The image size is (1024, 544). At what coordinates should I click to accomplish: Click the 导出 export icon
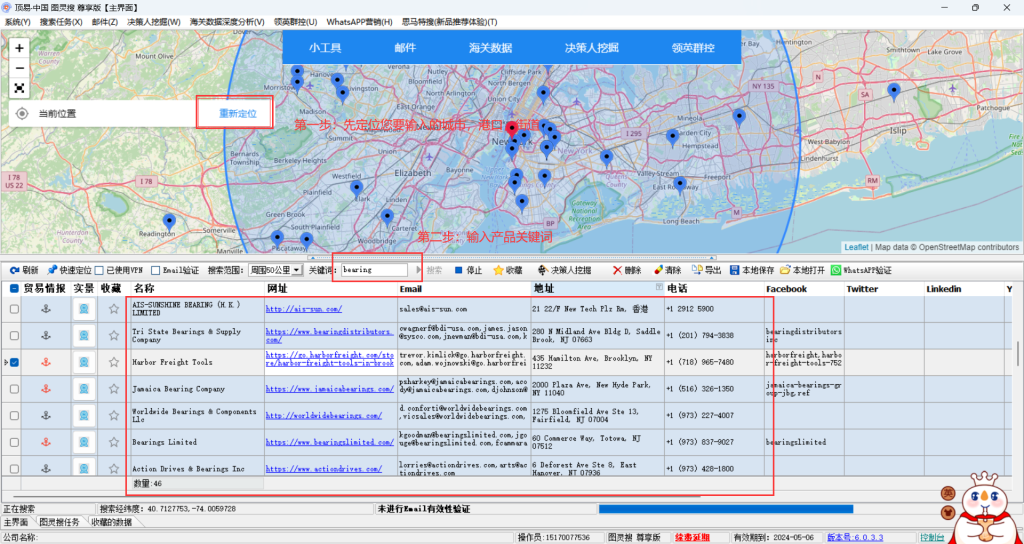pos(697,270)
